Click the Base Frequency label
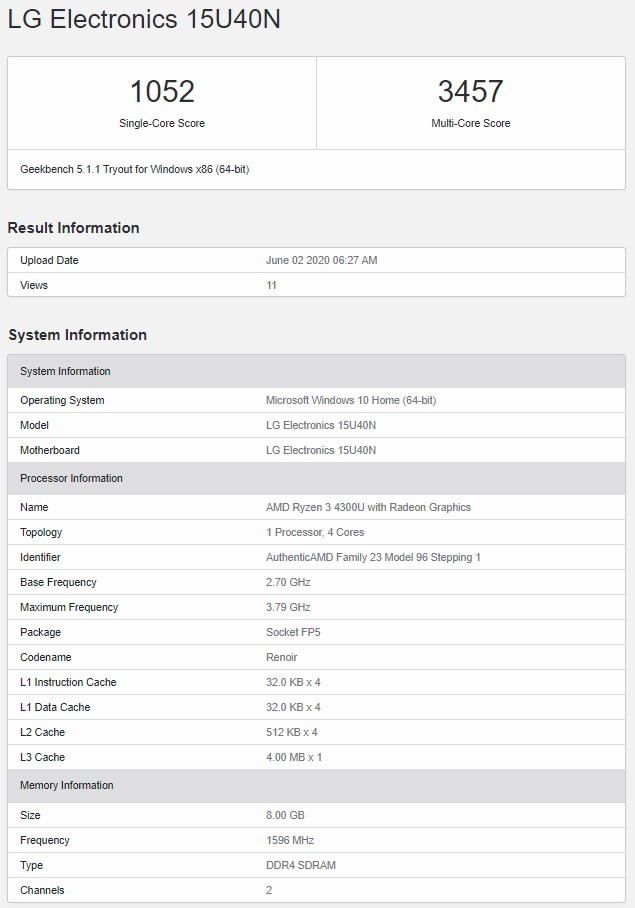Image resolution: width=635 pixels, height=908 pixels. (x=58, y=583)
